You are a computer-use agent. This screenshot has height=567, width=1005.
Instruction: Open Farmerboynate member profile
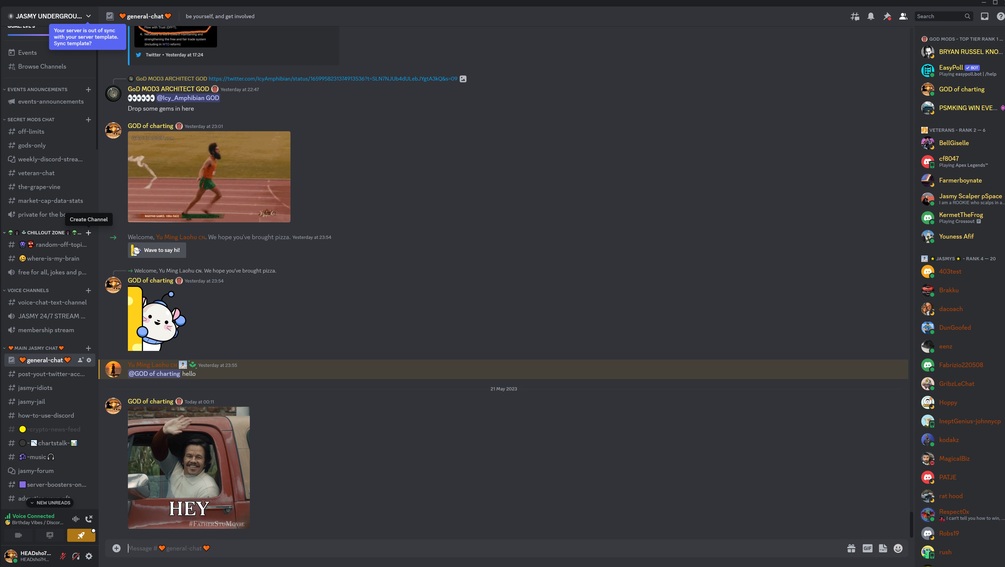point(961,181)
